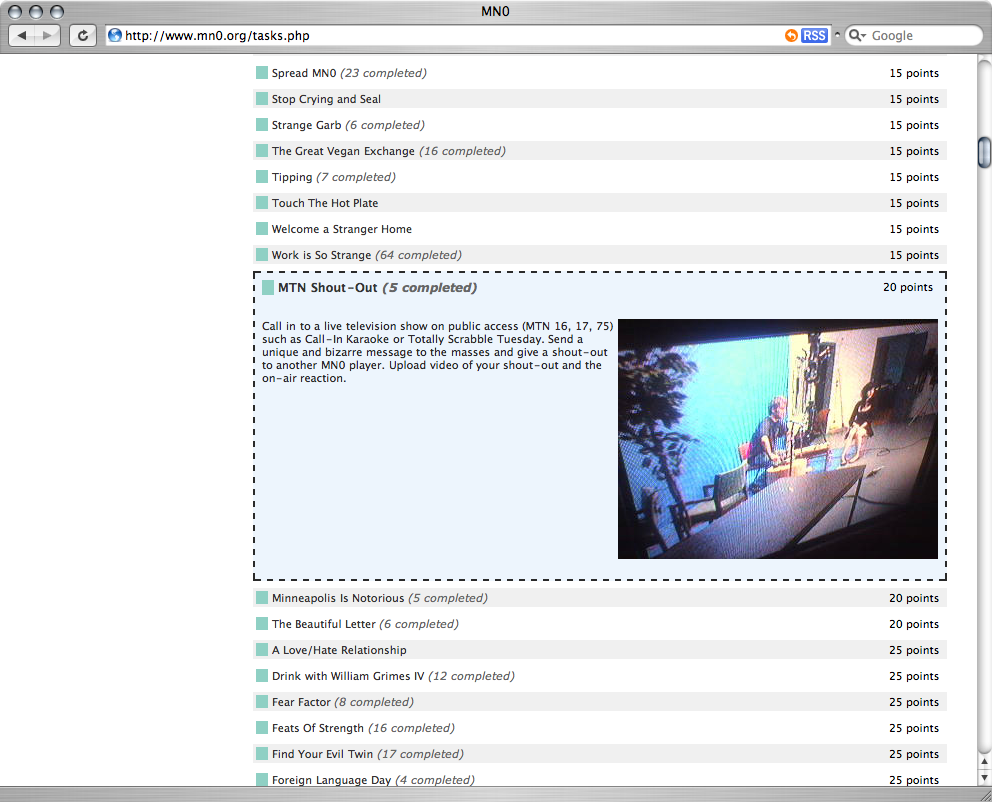Screen dimensions: 992x802
Task: Open the Minneapolis Is Notorious task
Action: click(x=337, y=598)
